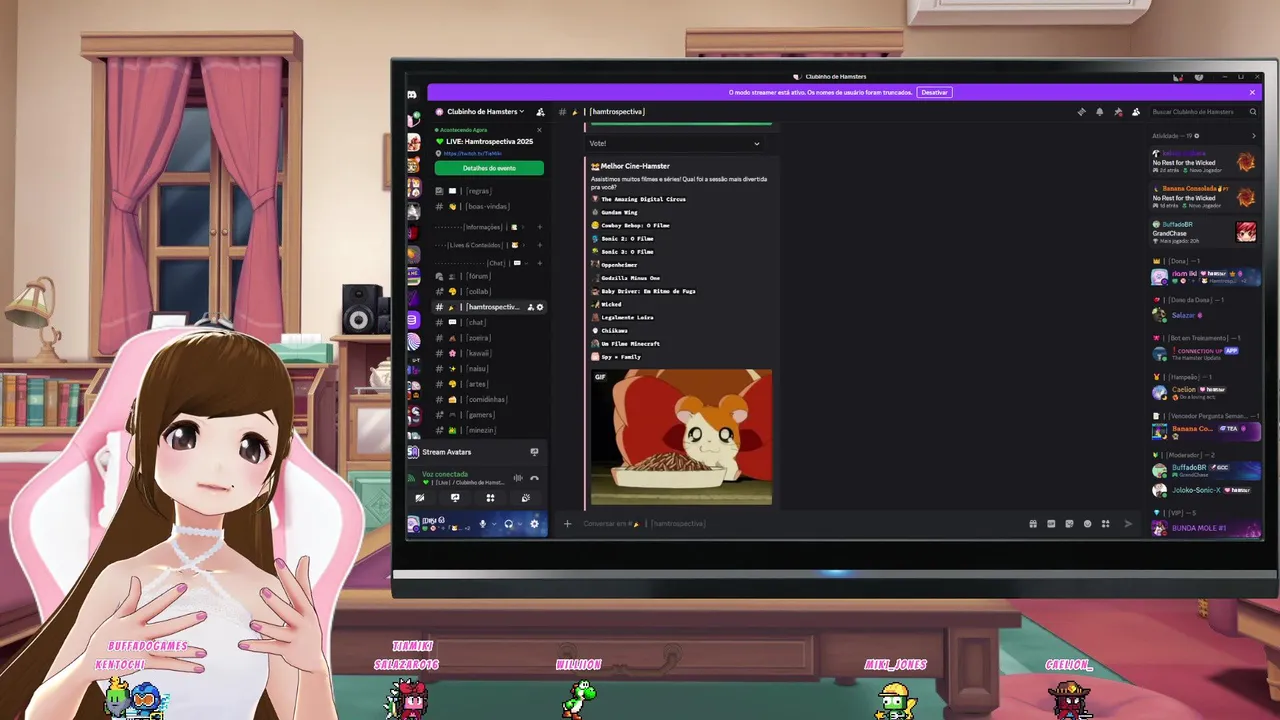Open the kawaii channel

pyautogui.click(x=488, y=353)
